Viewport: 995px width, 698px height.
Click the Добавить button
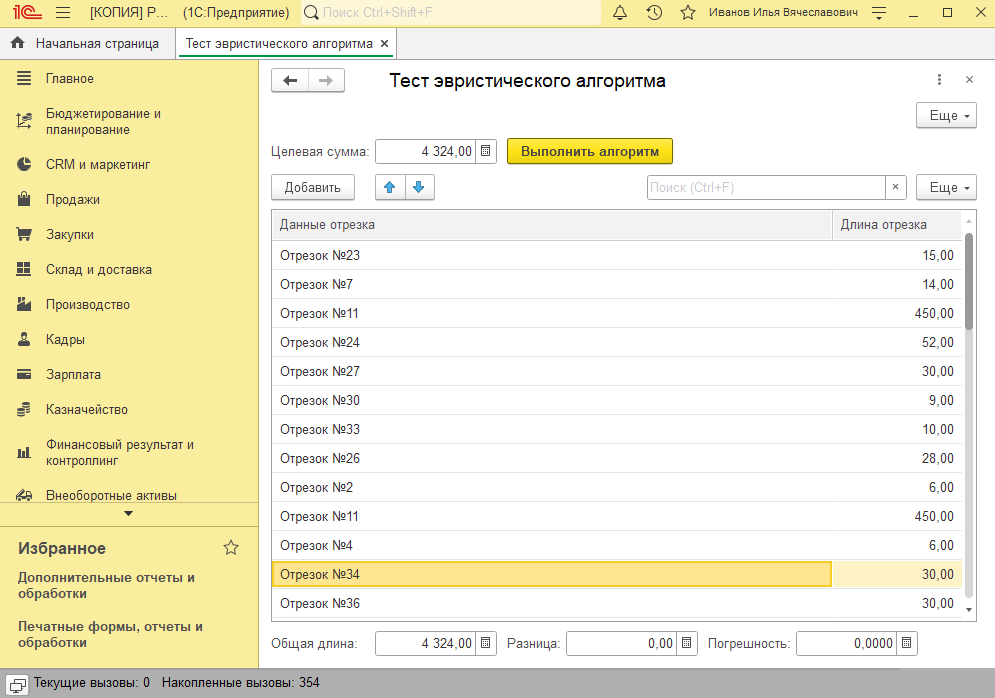[x=312, y=187]
